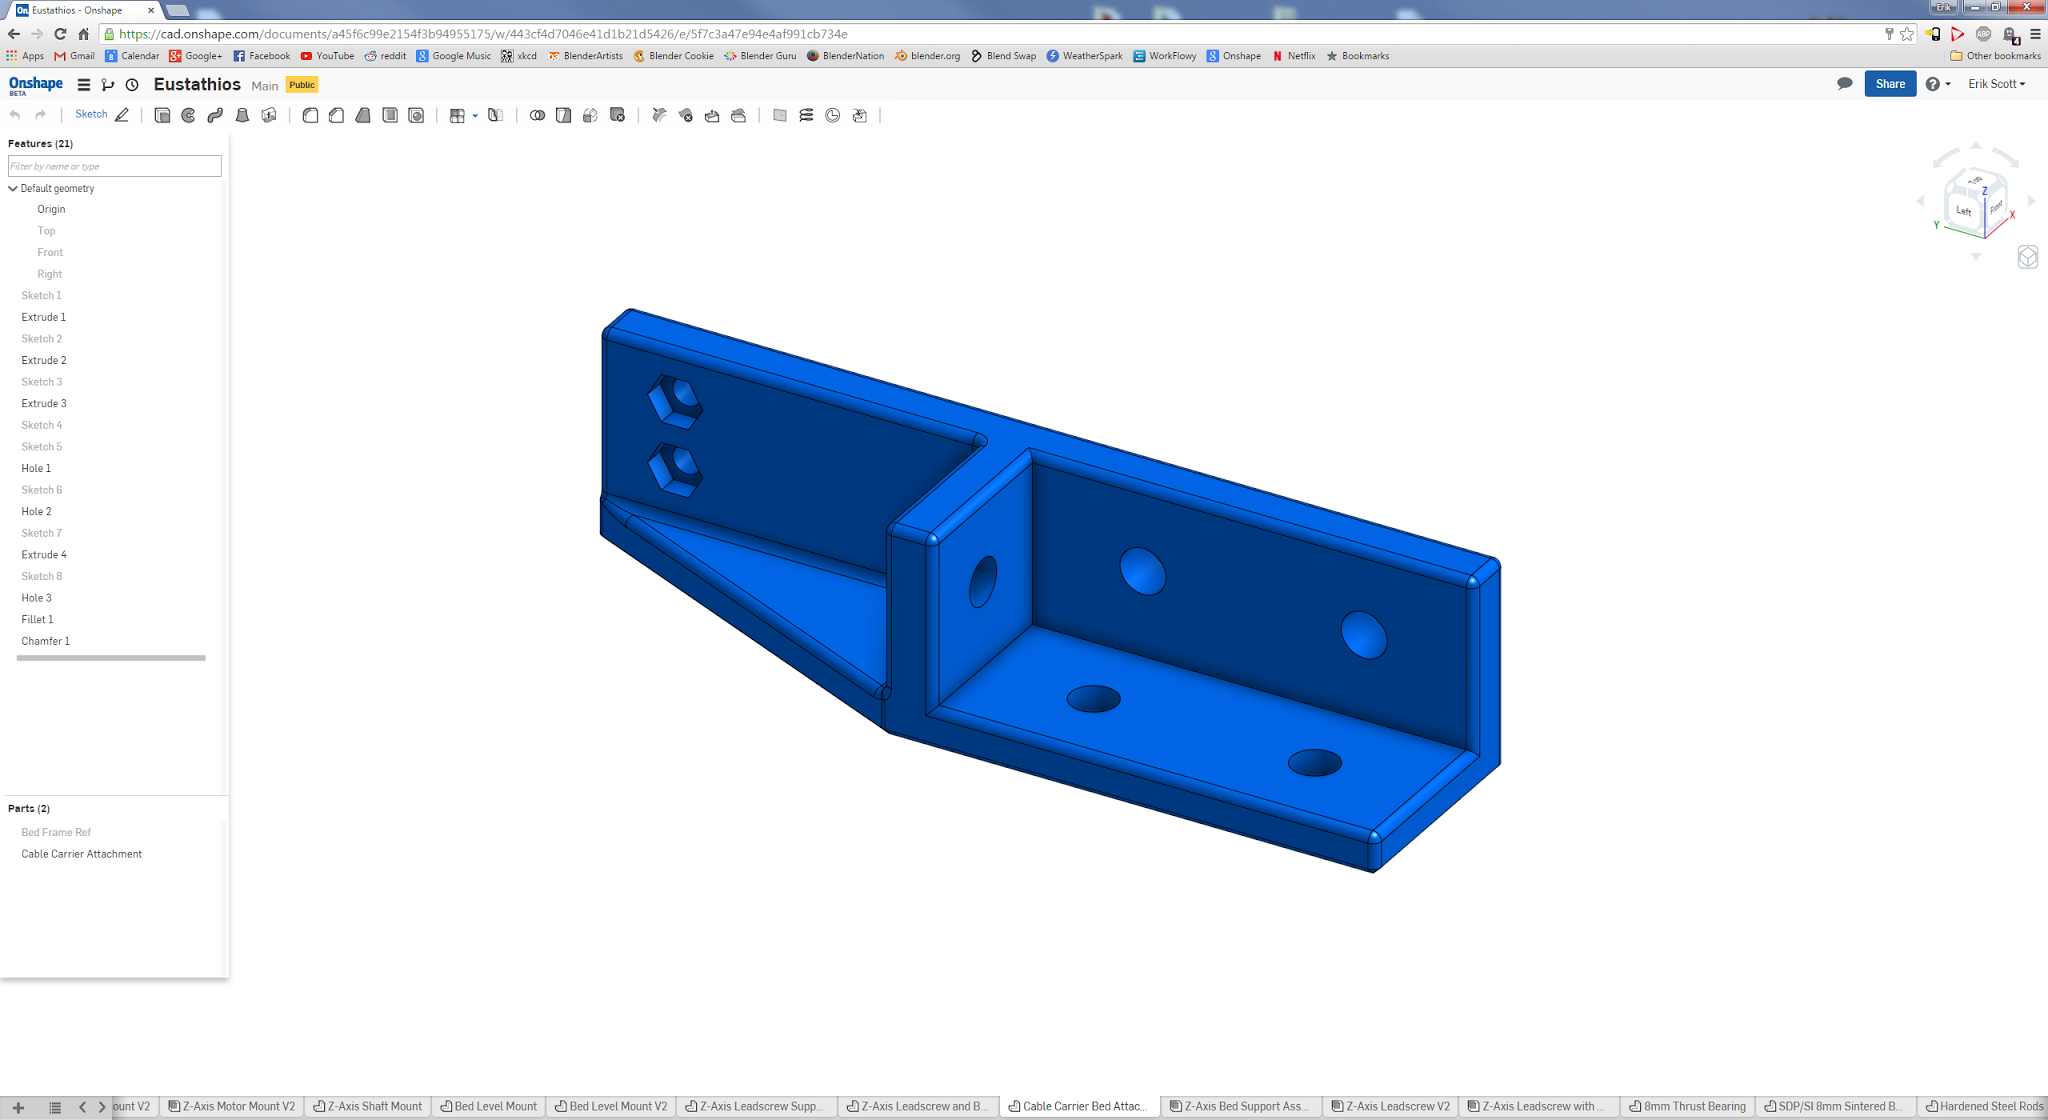2048x1120 pixels.
Task: Select the Fillet tool
Action: 310,115
